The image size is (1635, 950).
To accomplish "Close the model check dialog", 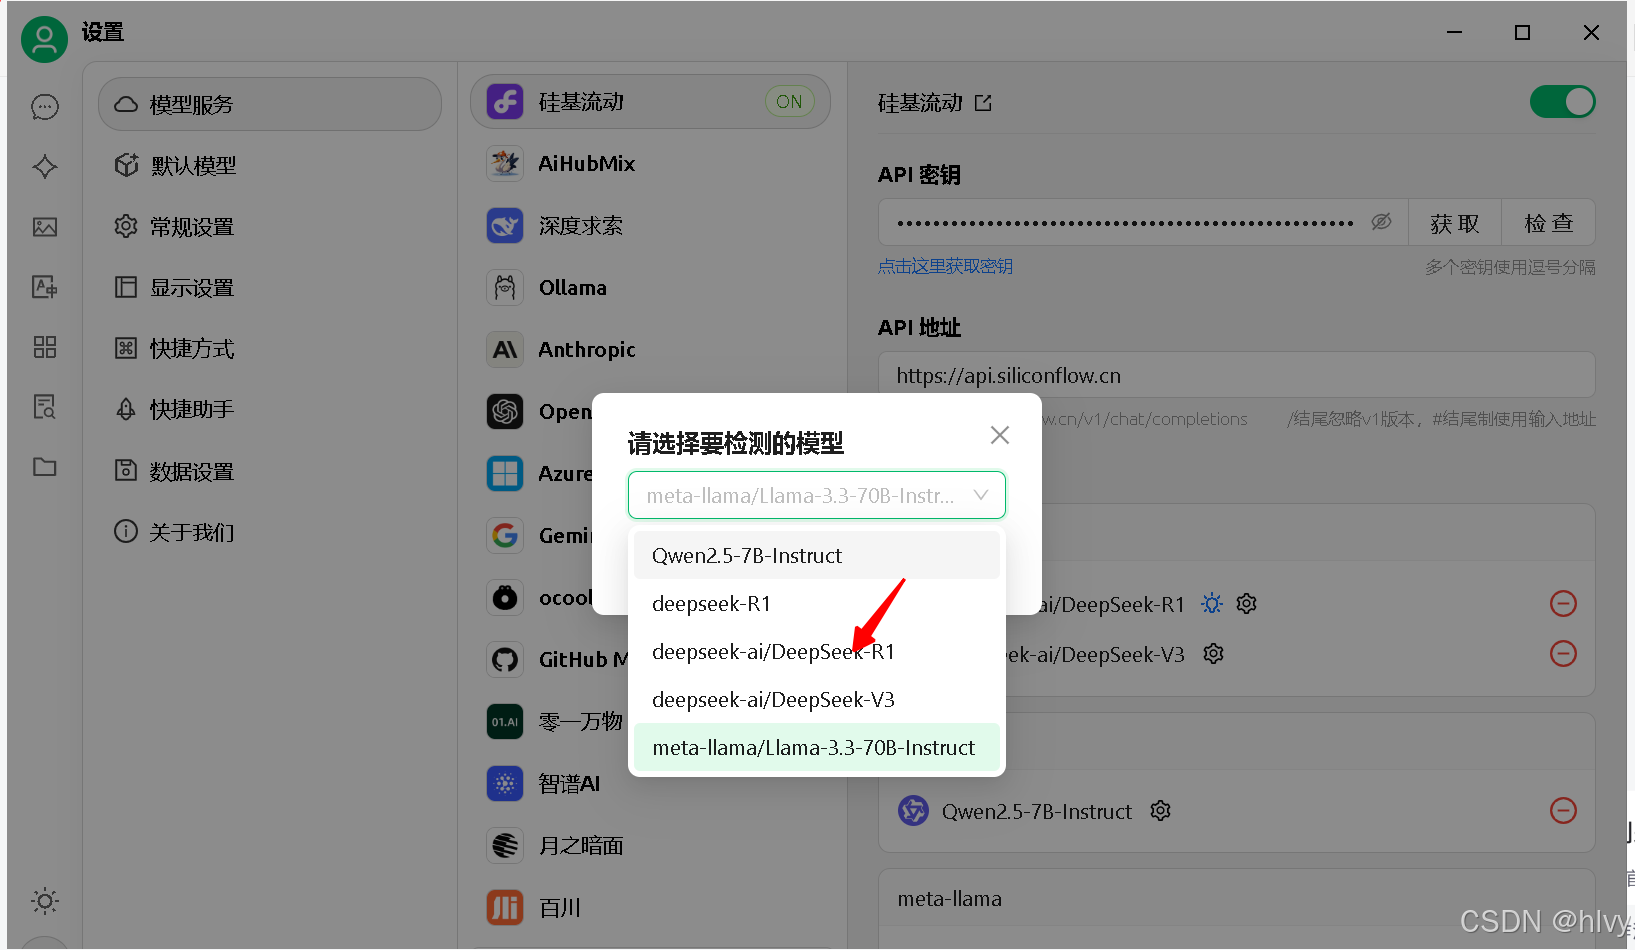I will pos(1000,435).
